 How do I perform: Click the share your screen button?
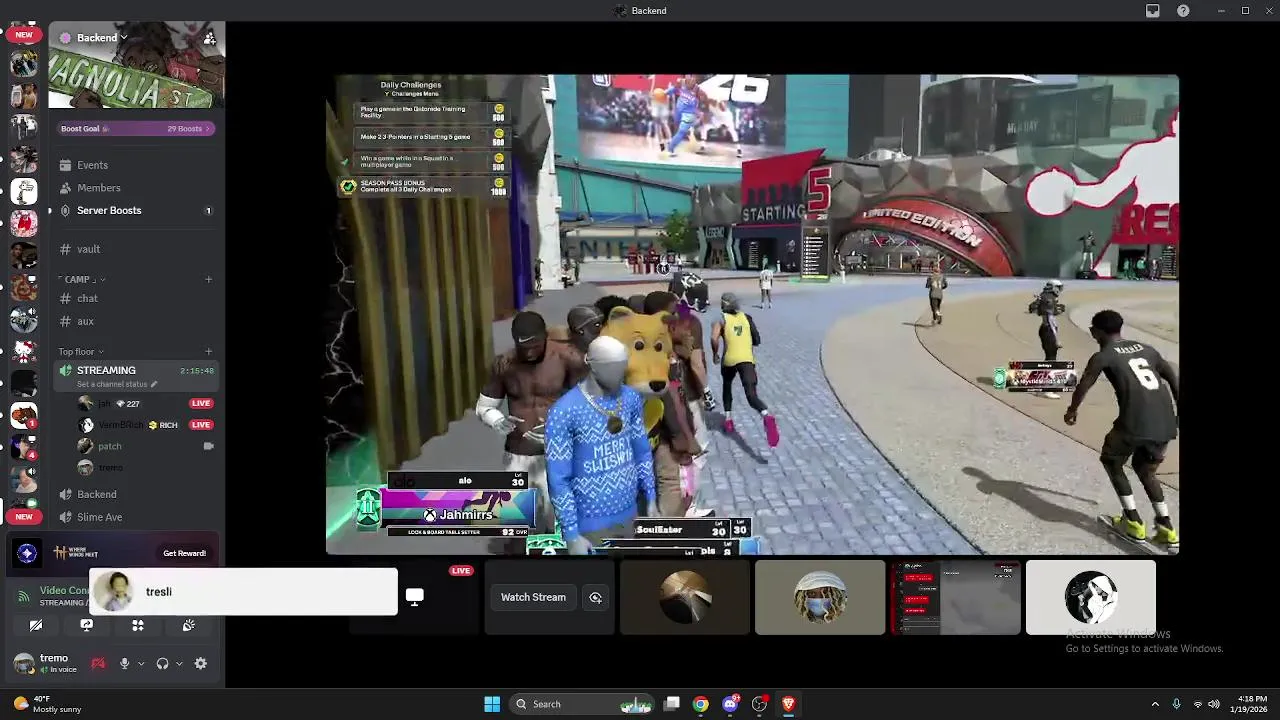(87, 625)
